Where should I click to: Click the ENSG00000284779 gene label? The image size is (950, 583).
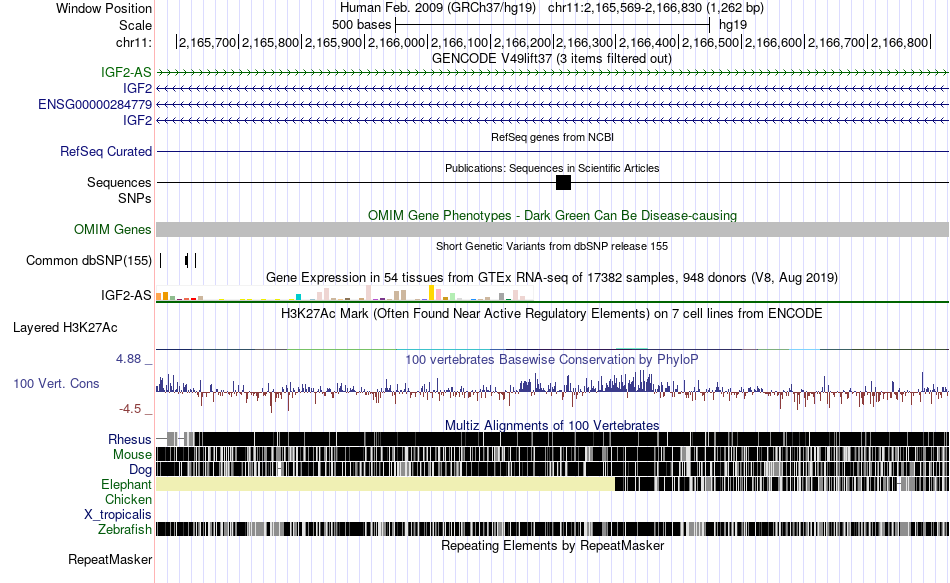coord(95,104)
